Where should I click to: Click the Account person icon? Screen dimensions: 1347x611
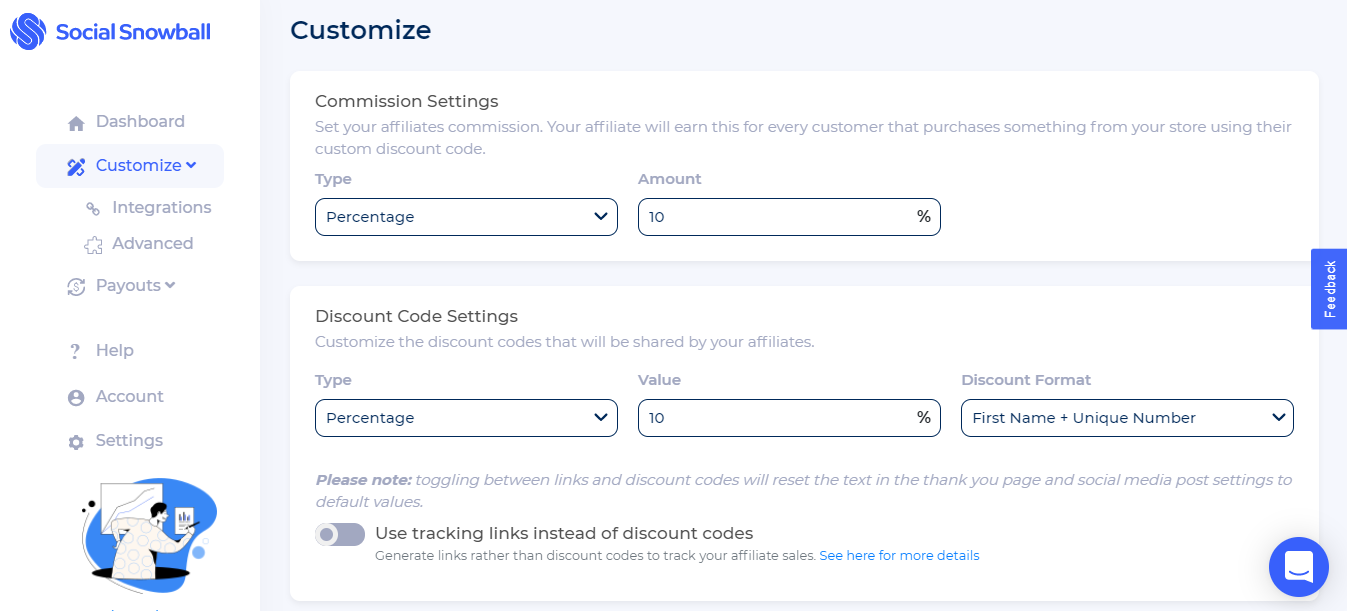(x=76, y=397)
